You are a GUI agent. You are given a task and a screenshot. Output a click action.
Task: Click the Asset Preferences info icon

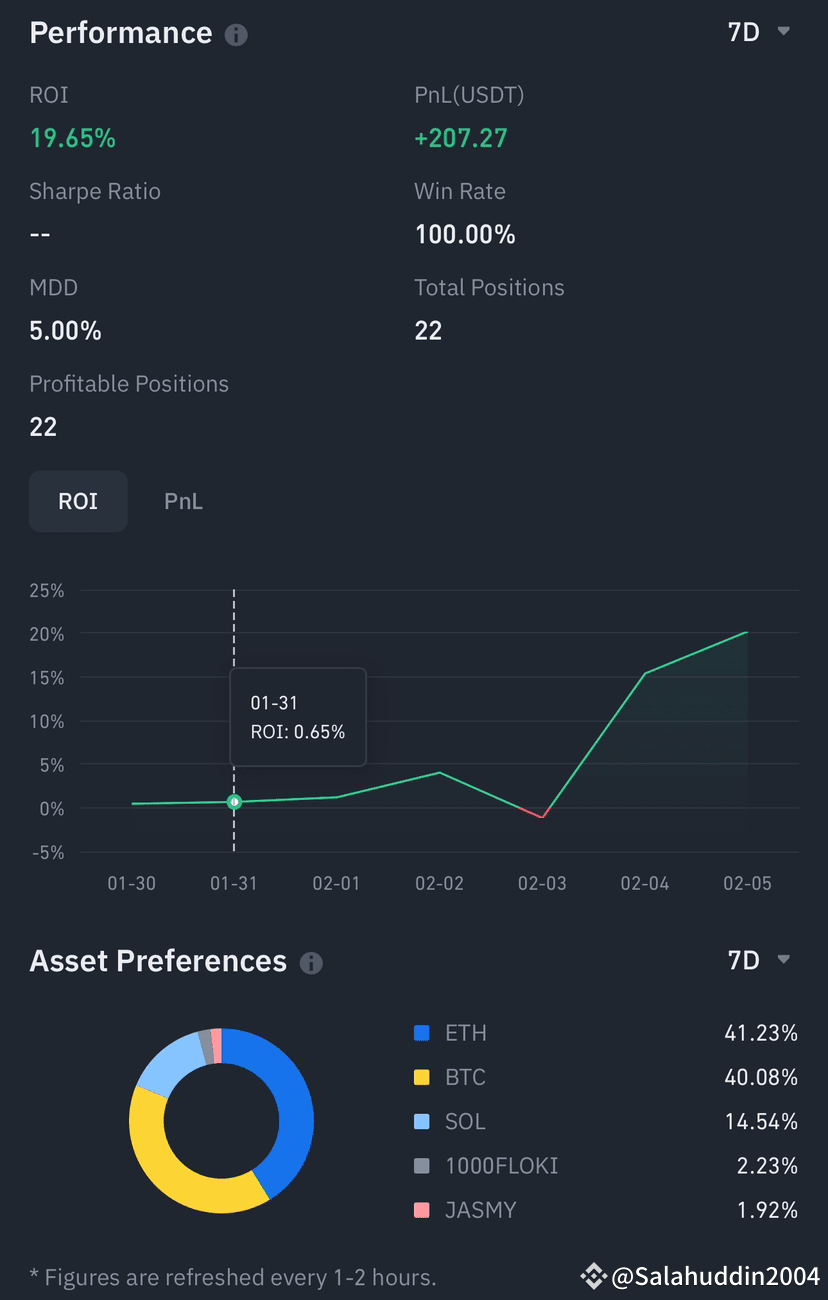coord(311,964)
